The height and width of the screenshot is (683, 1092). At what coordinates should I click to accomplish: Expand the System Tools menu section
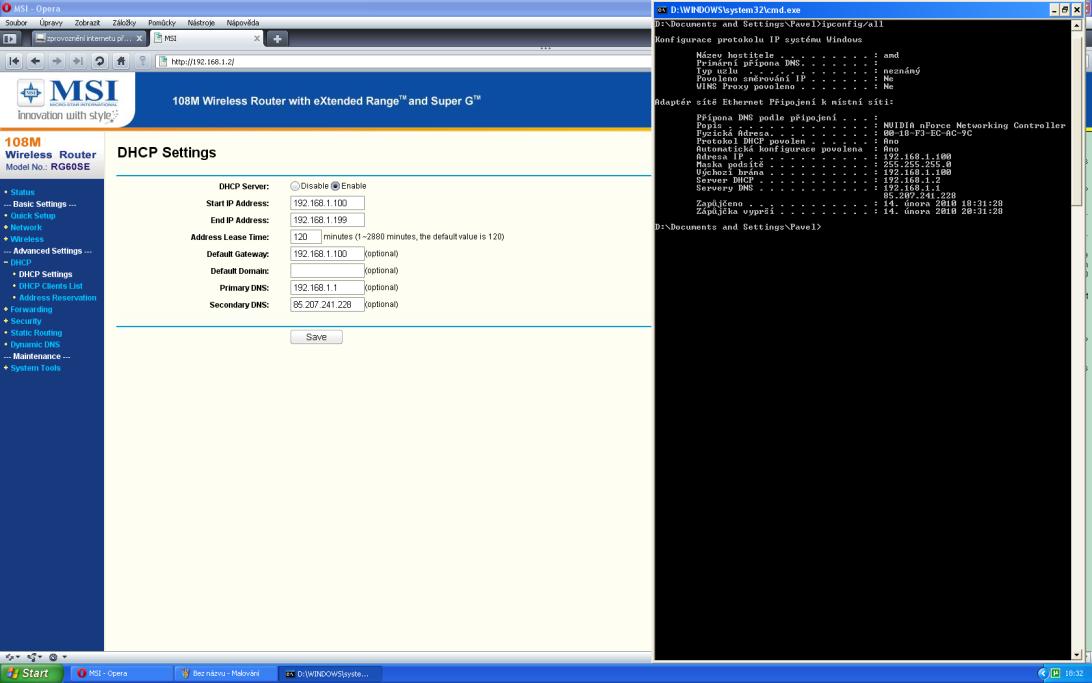35,368
